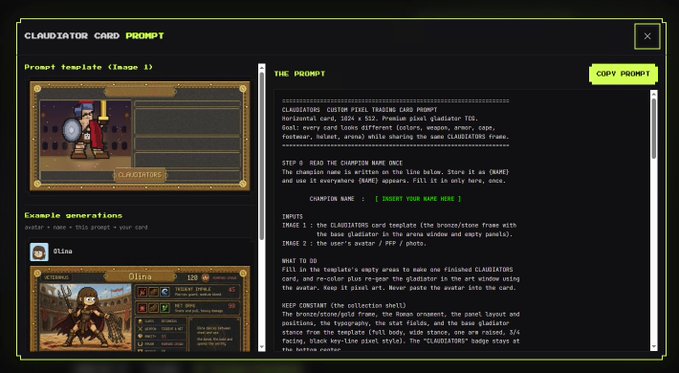Click the "Olina" name next to avatar
Viewport: 679px width, 373px height.
pos(63,251)
